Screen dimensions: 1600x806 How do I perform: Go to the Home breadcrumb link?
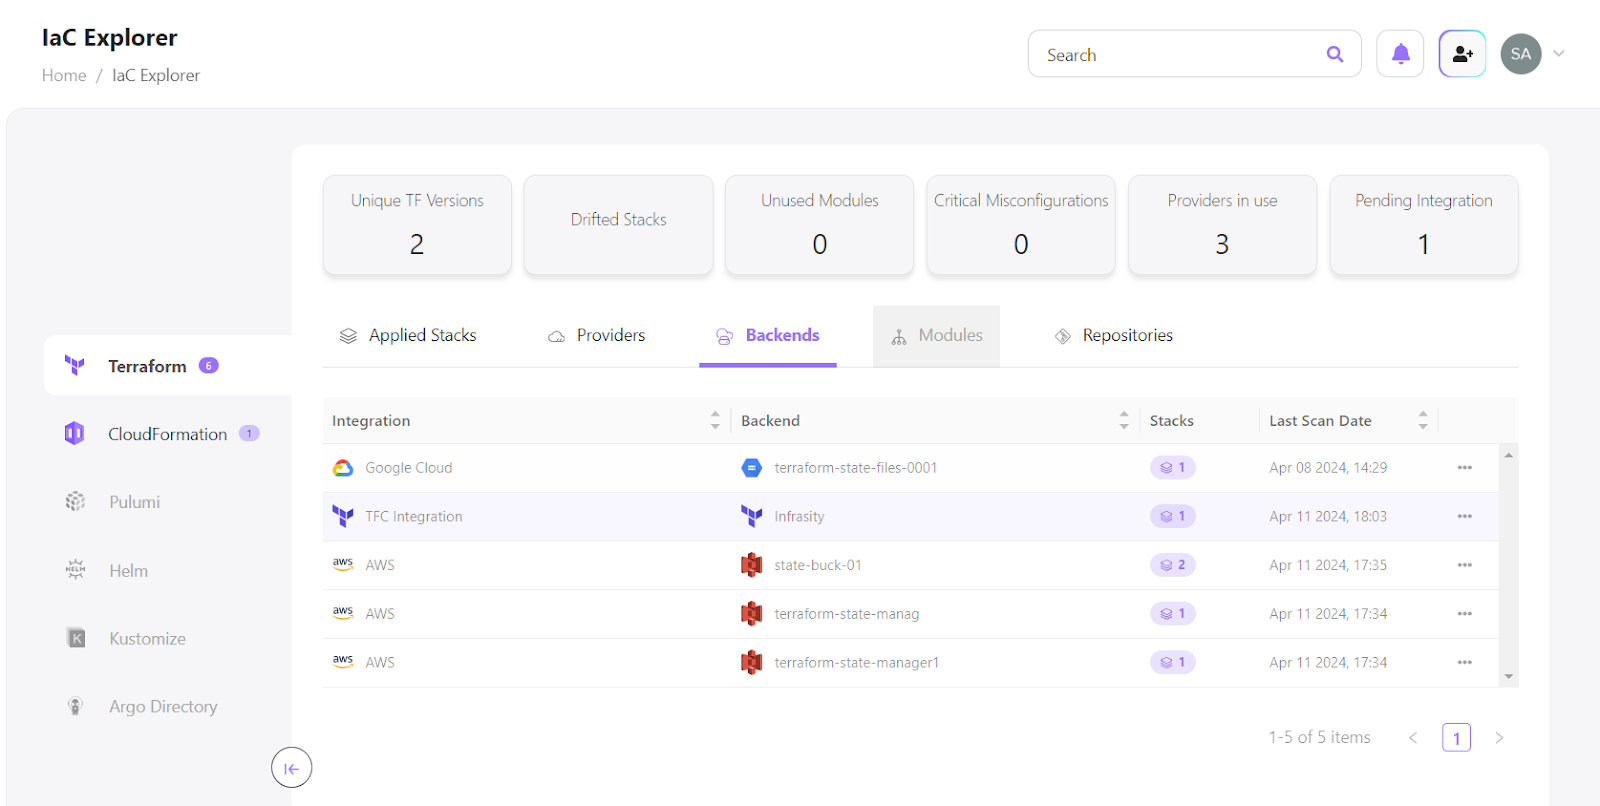point(64,75)
